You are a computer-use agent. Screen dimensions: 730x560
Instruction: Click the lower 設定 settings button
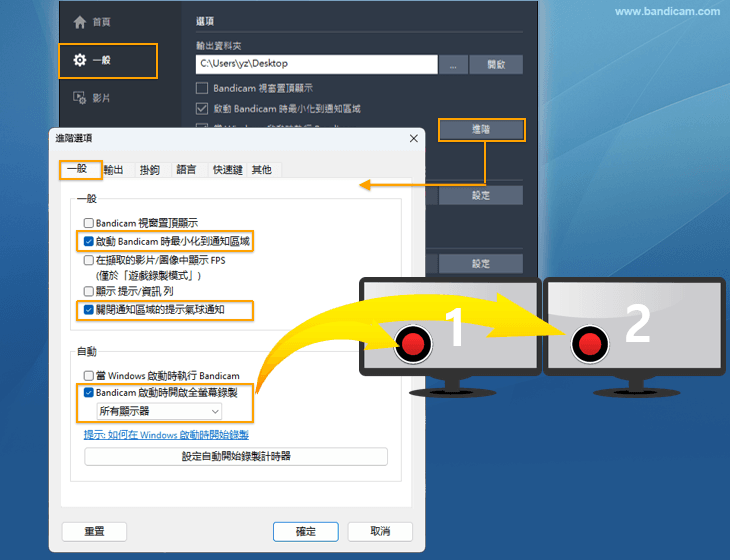coord(480,264)
